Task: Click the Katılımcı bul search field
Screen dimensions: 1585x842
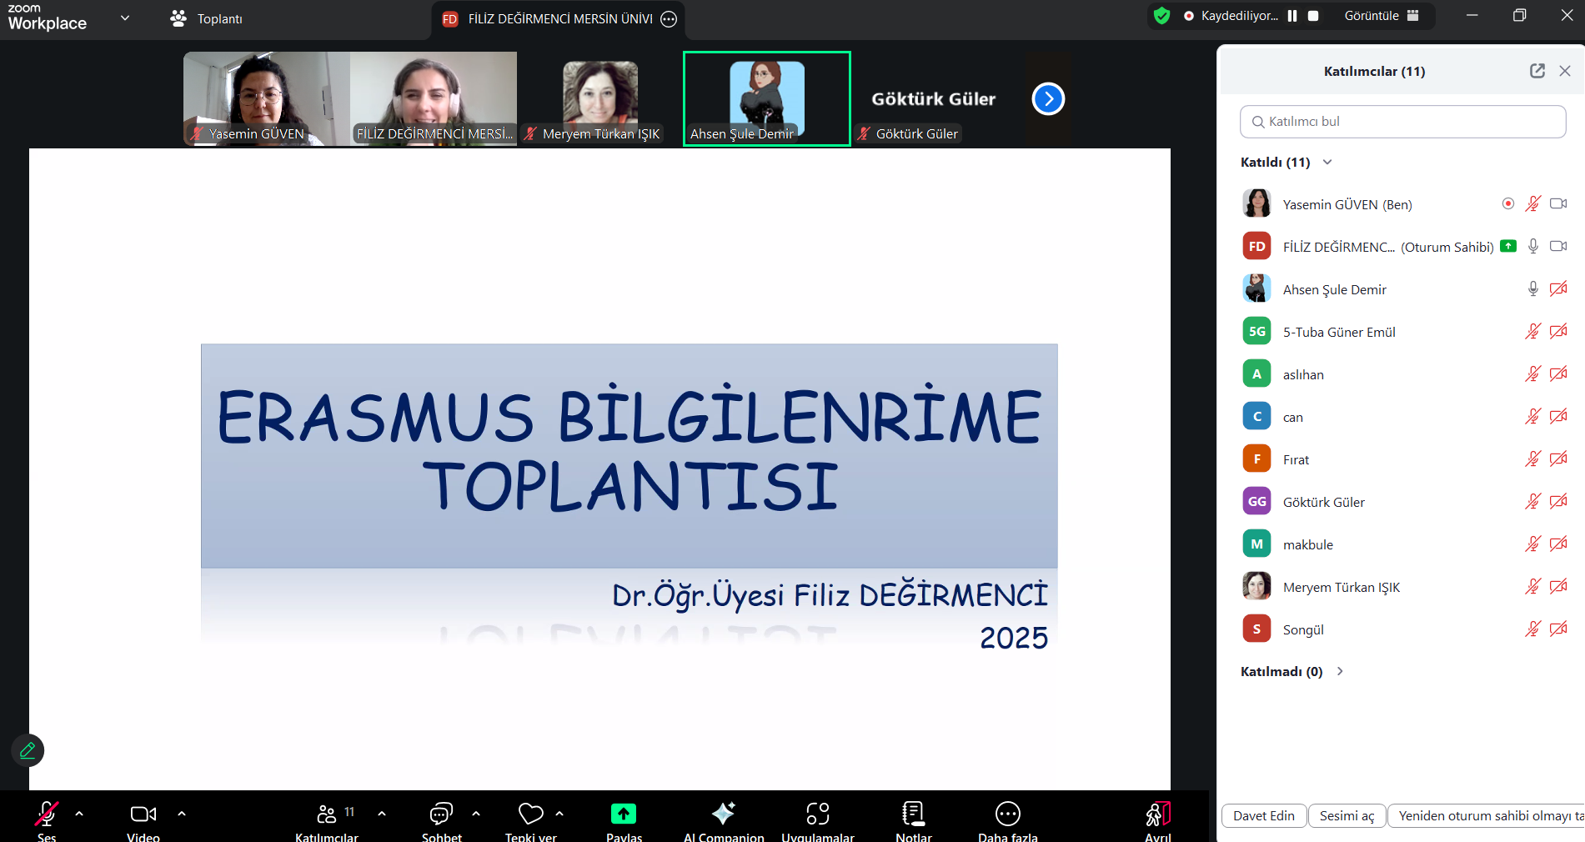Action: click(x=1402, y=122)
